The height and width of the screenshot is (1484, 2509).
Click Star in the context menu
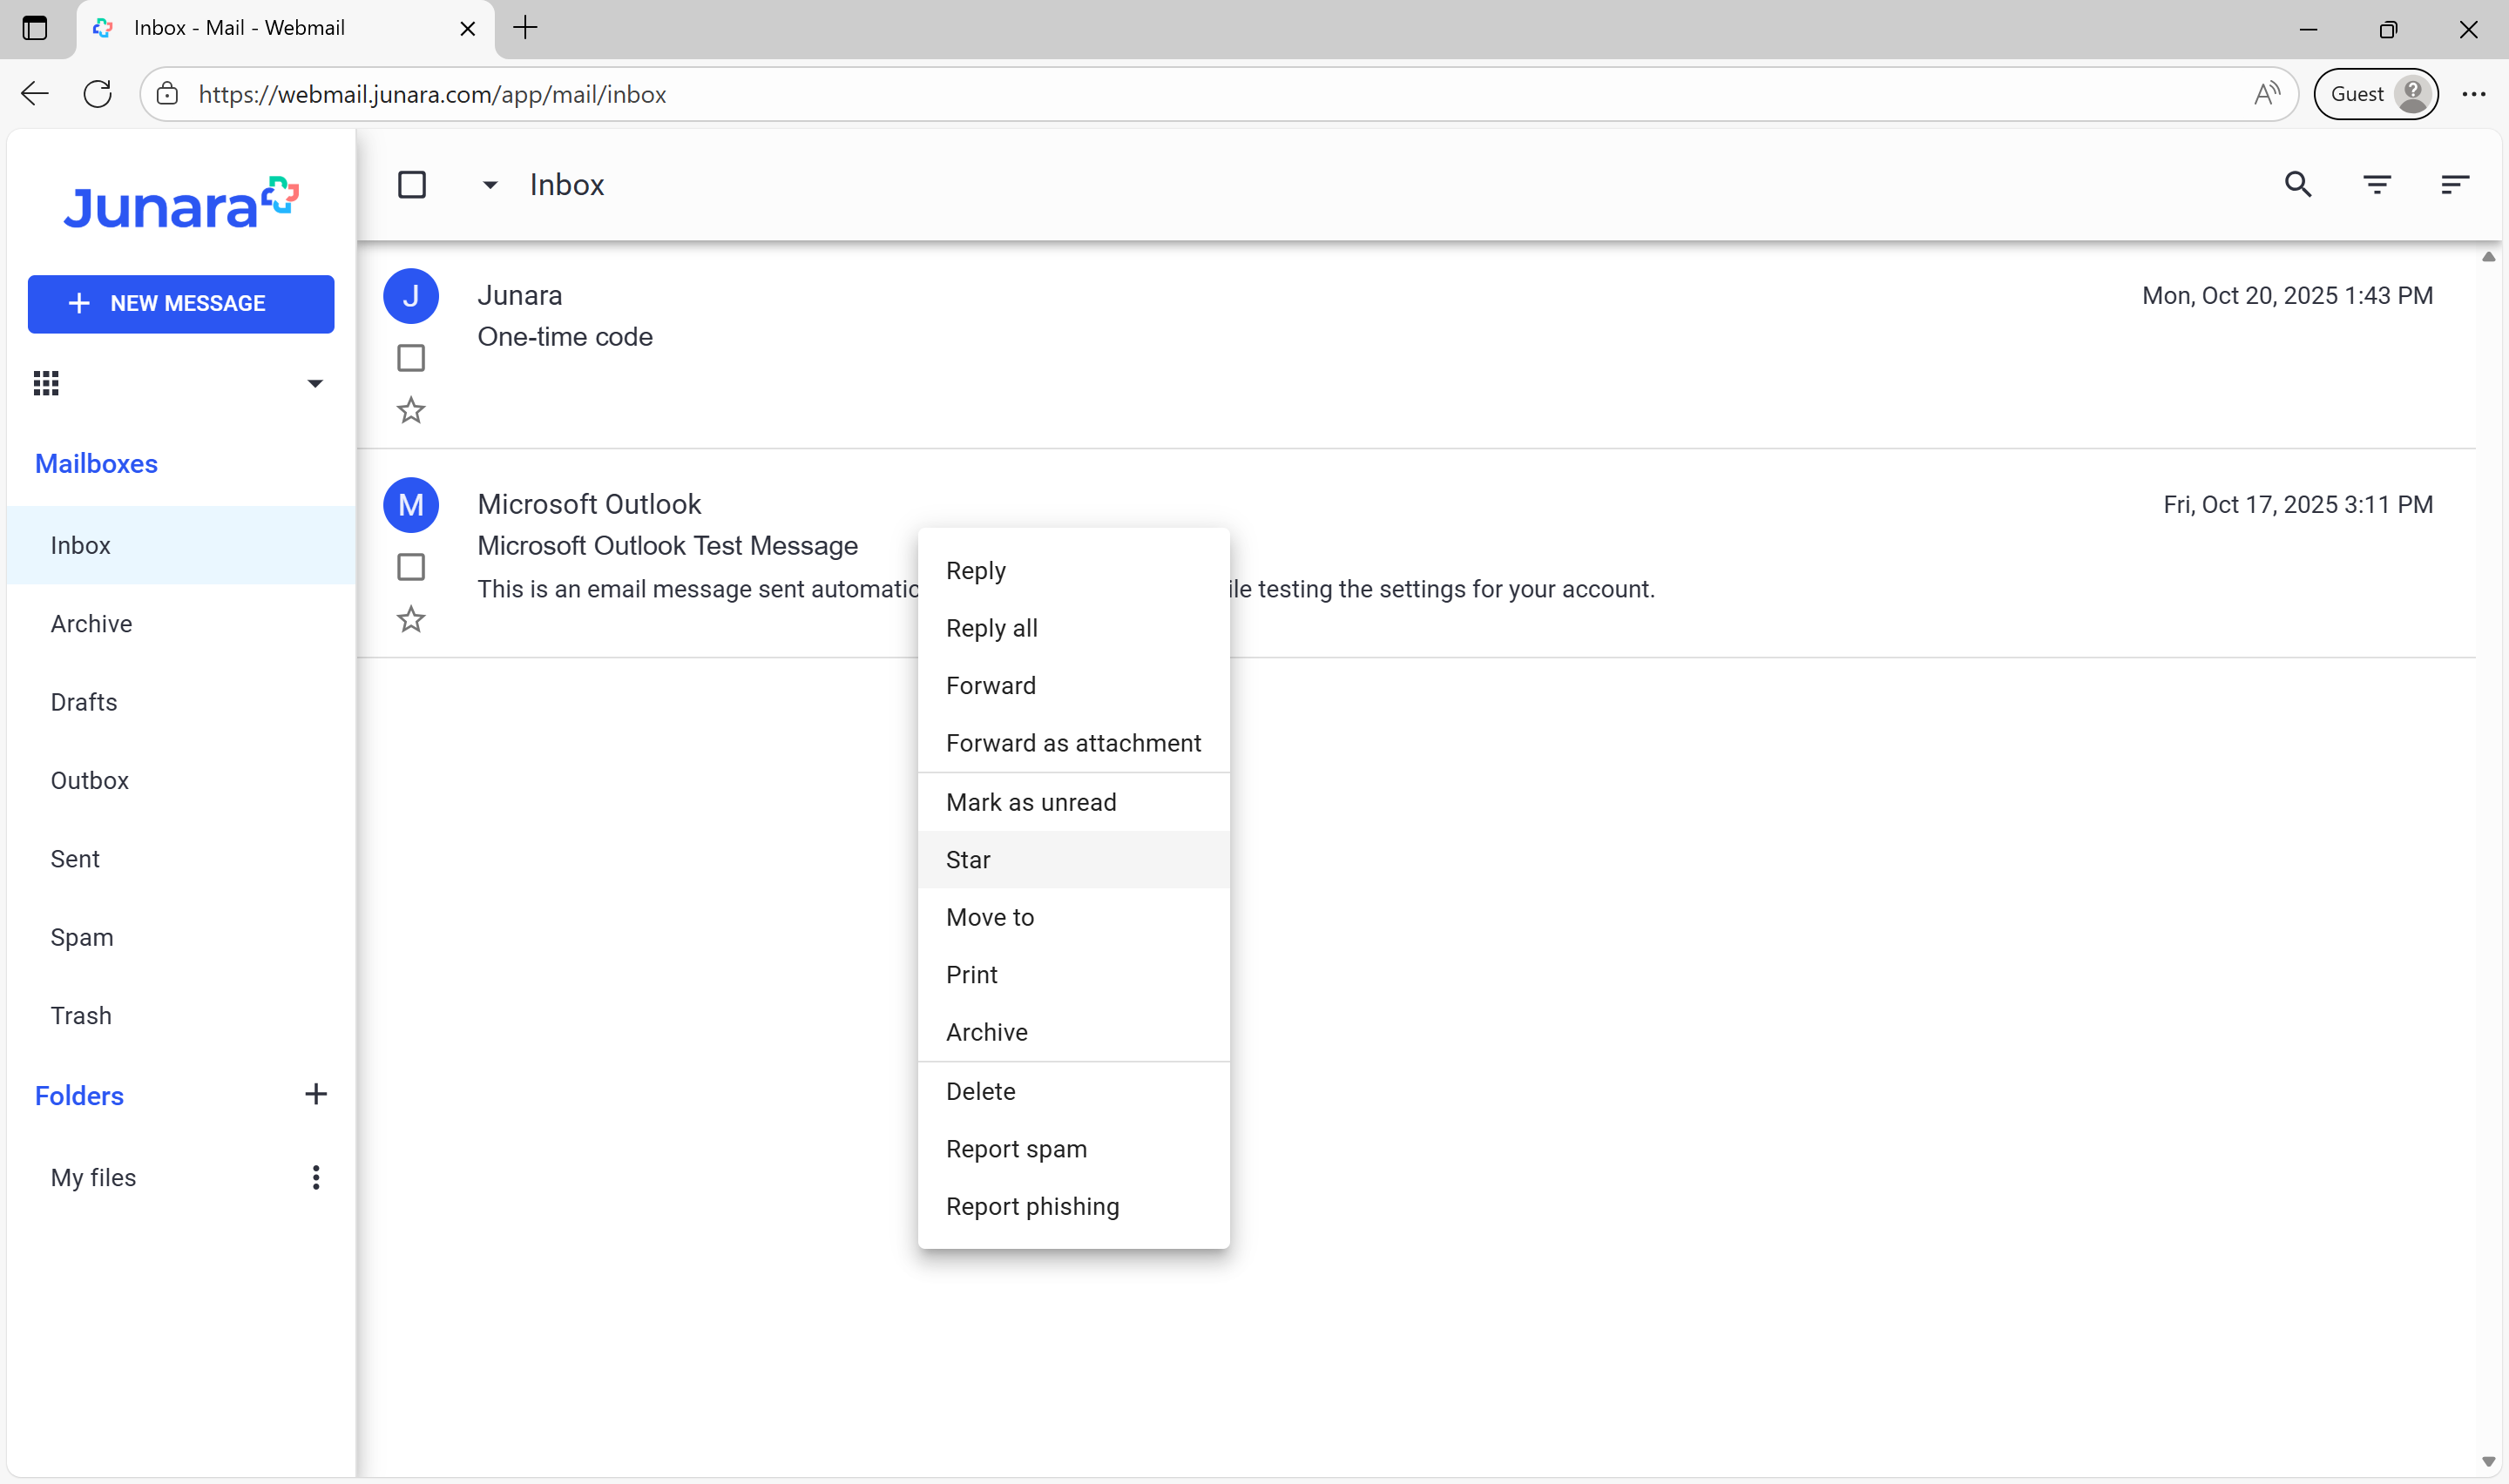pos(1073,859)
